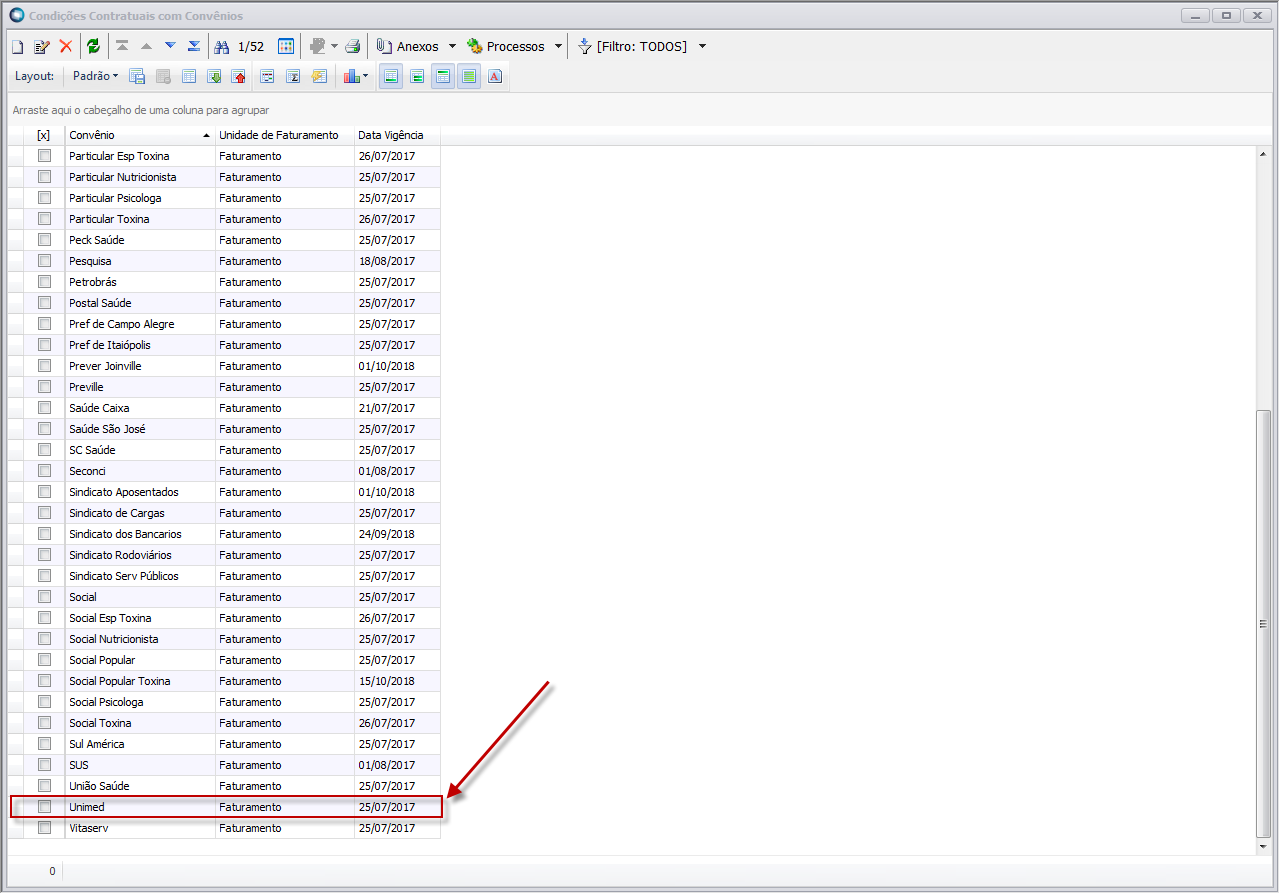This screenshot has width=1280, height=894.
Task: Jump to the last record
Action: pyautogui.click(x=194, y=46)
